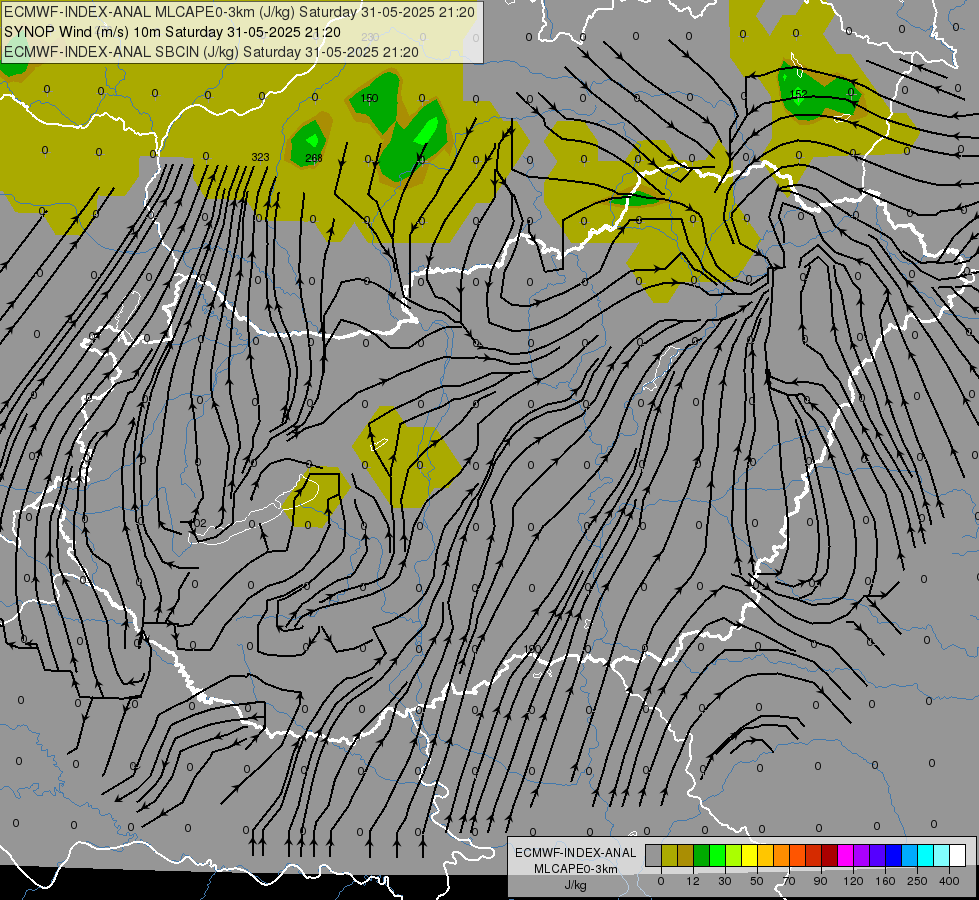The height and width of the screenshot is (900, 979).
Task: Choose the cyan legend swatch
Action: 925,855
